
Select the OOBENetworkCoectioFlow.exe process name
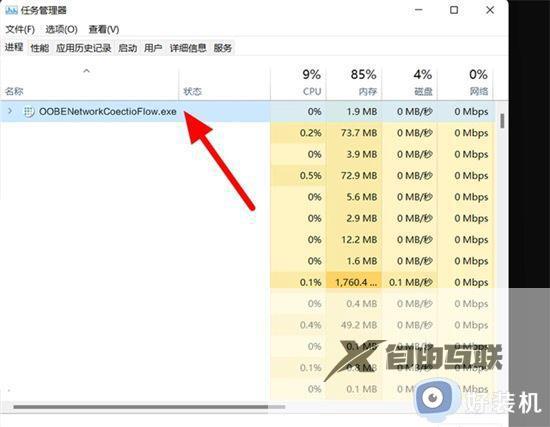tap(108, 112)
